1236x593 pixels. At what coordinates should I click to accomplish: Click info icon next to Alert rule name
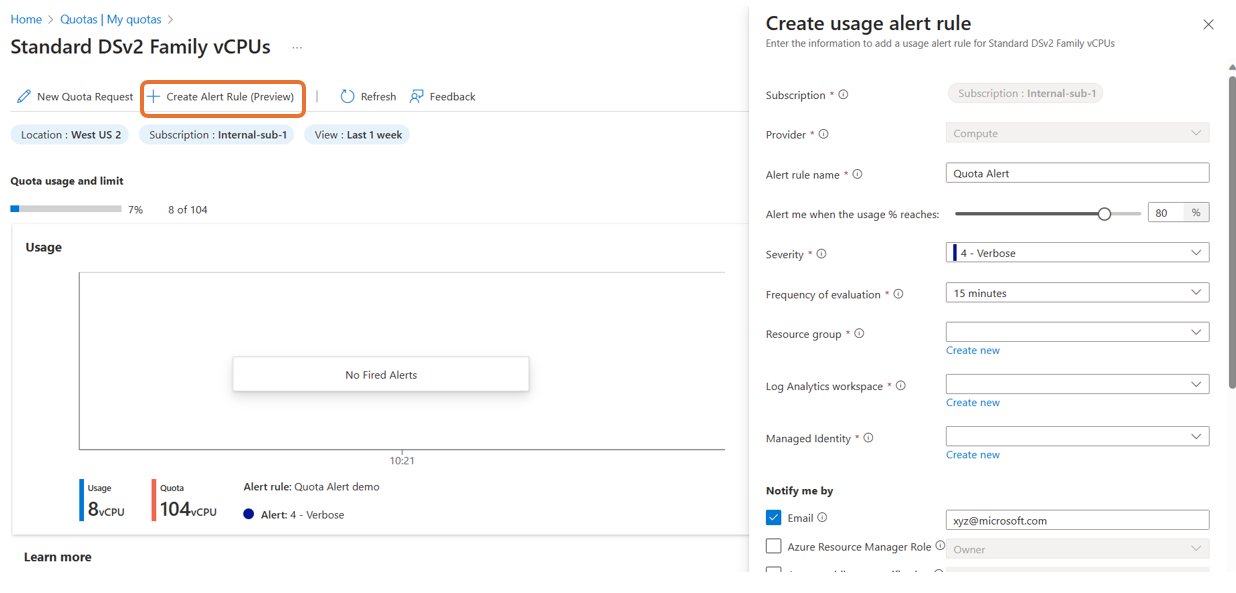[x=857, y=174]
